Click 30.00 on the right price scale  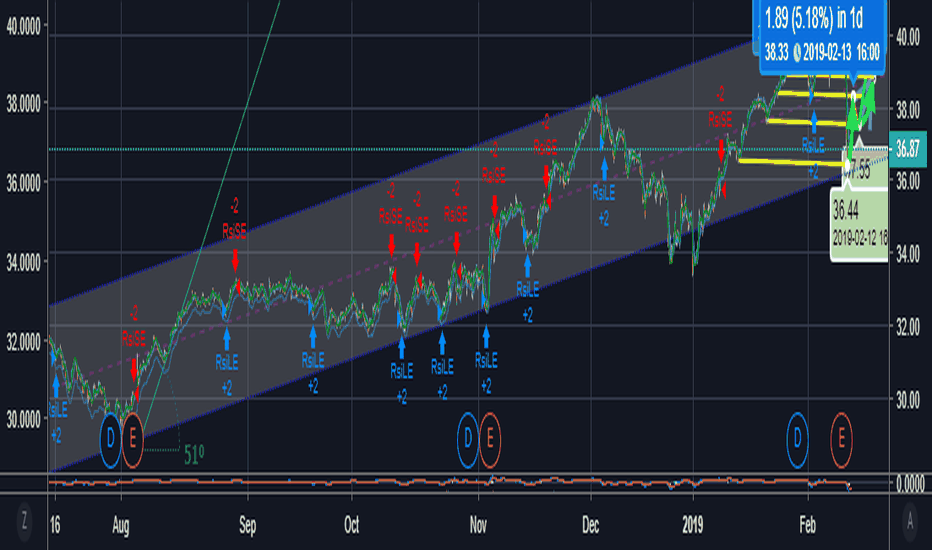click(x=908, y=400)
